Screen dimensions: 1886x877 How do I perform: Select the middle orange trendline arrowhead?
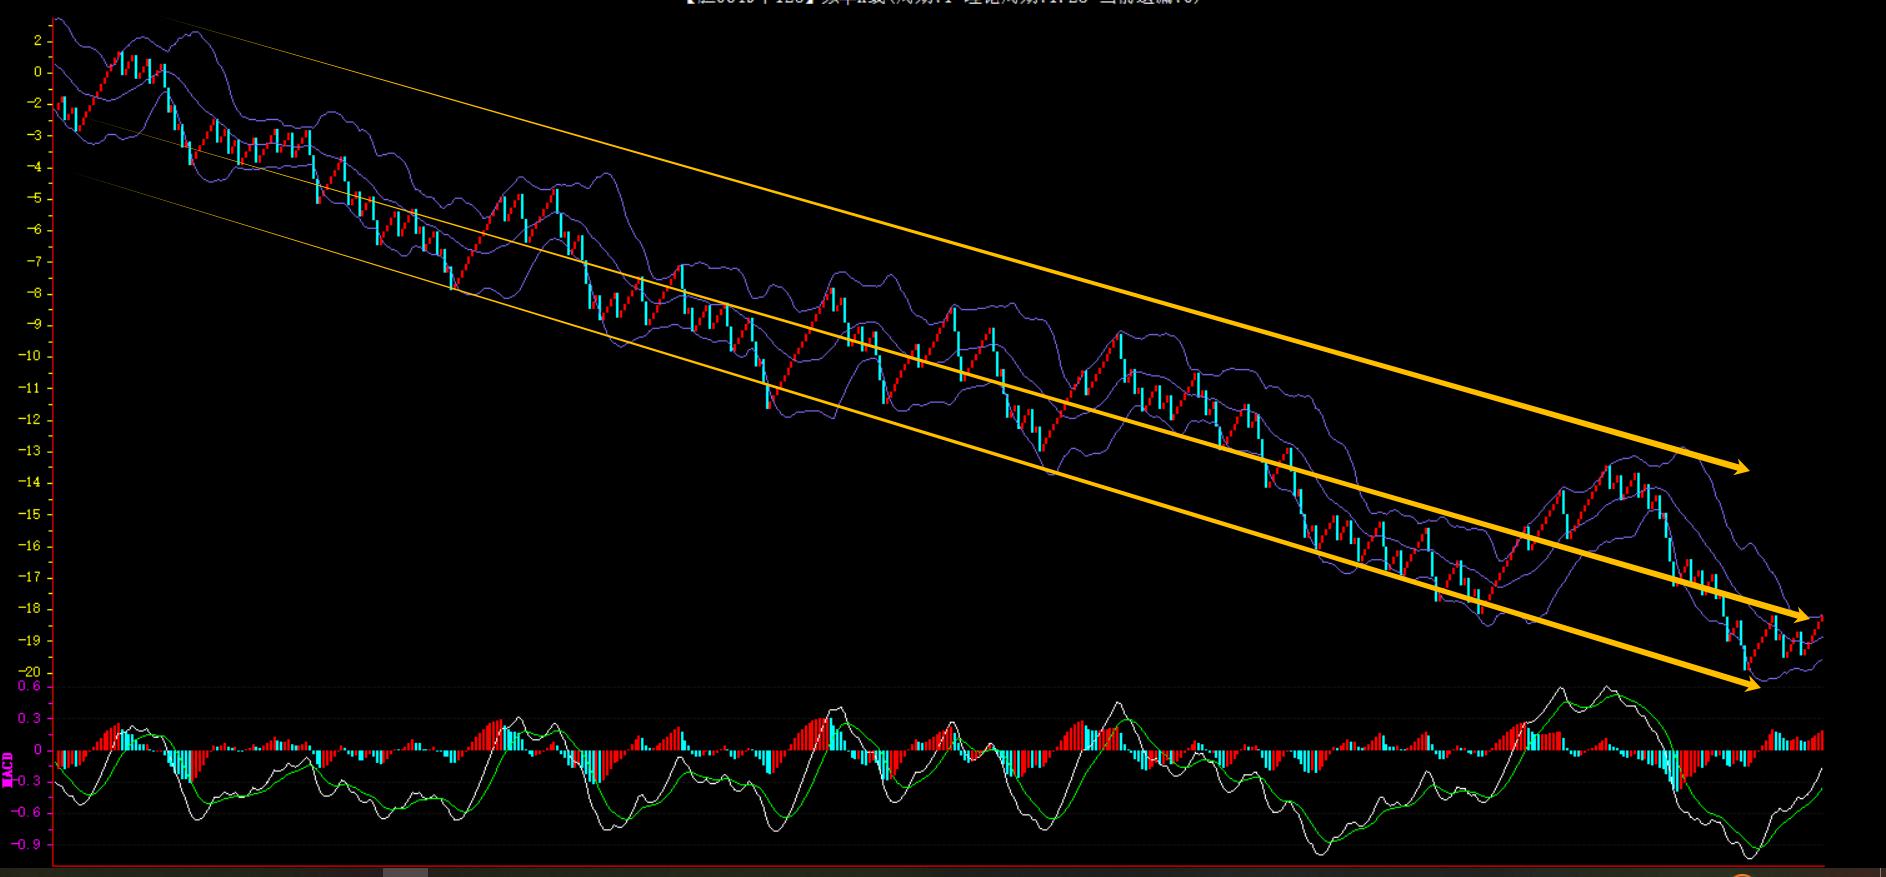tap(1800, 616)
